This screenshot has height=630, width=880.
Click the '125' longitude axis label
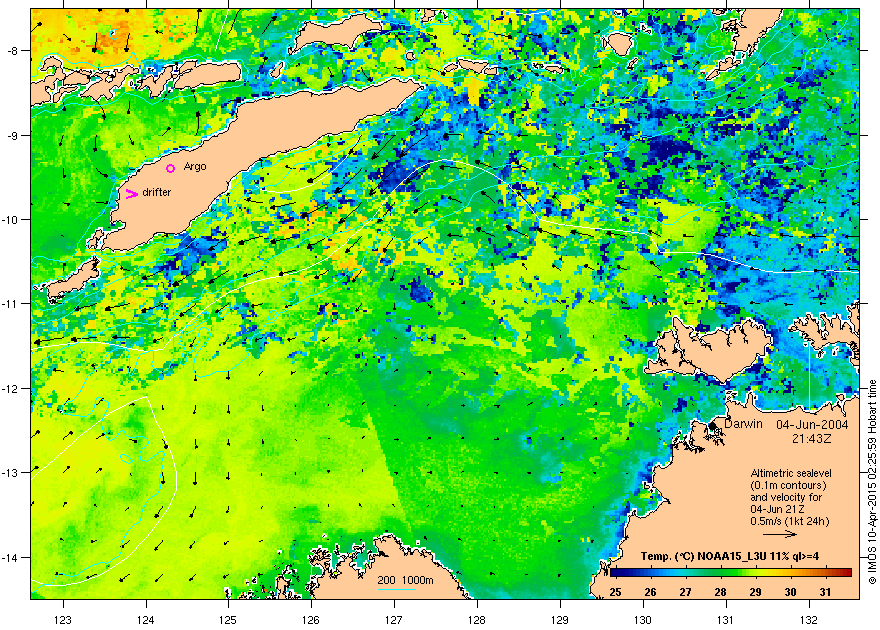[x=228, y=620]
